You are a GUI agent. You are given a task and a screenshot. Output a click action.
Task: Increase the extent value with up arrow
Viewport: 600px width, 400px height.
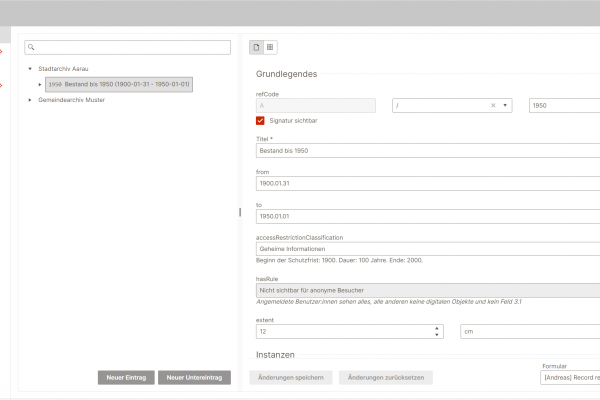[437, 328]
